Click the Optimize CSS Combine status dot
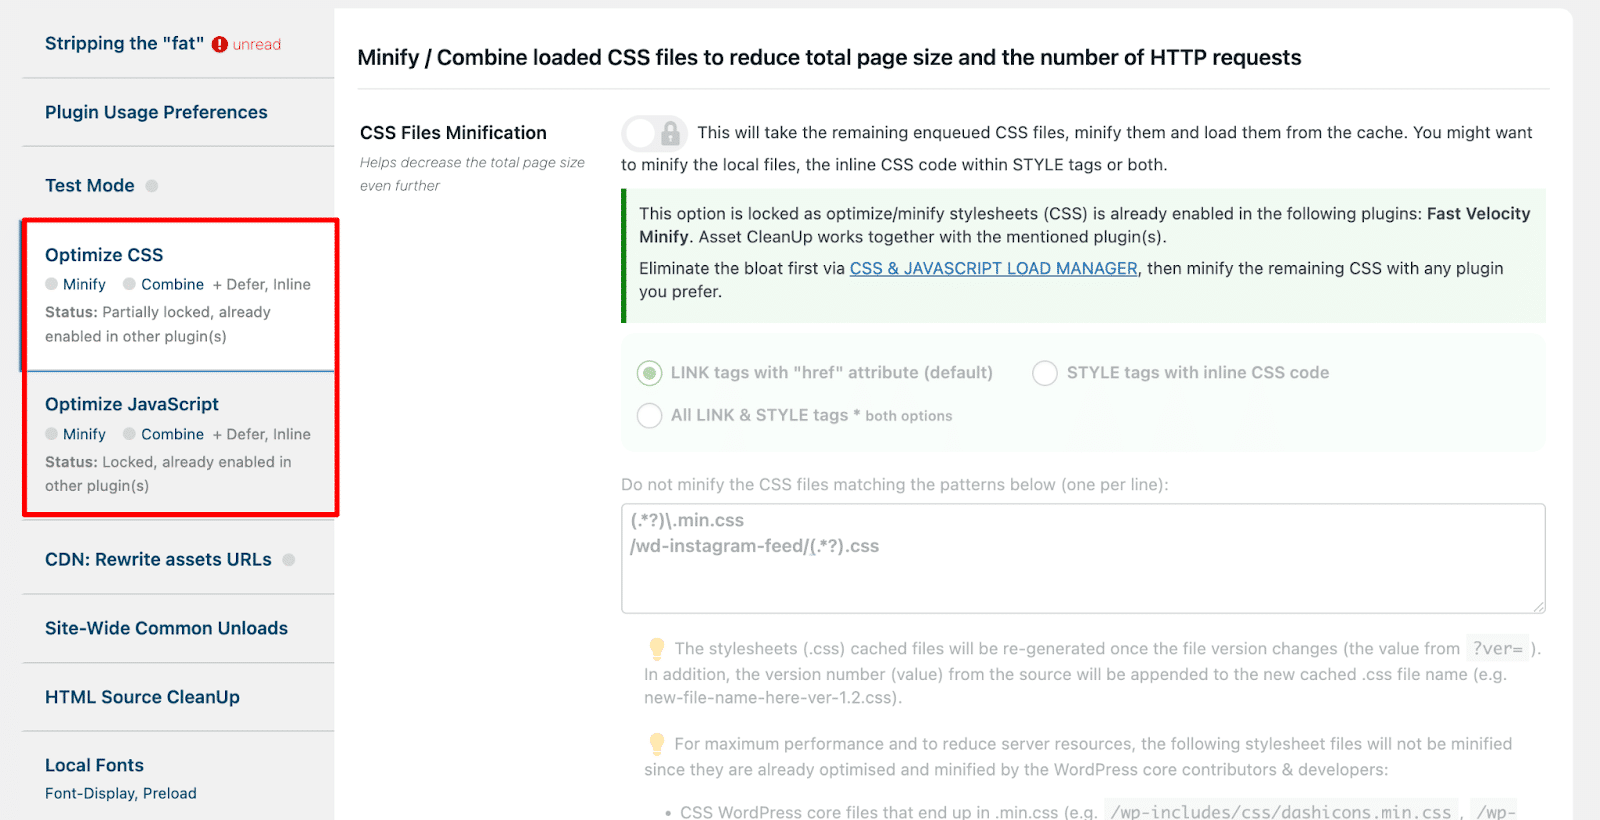The width and height of the screenshot is (1600, 820). point(129,285)
